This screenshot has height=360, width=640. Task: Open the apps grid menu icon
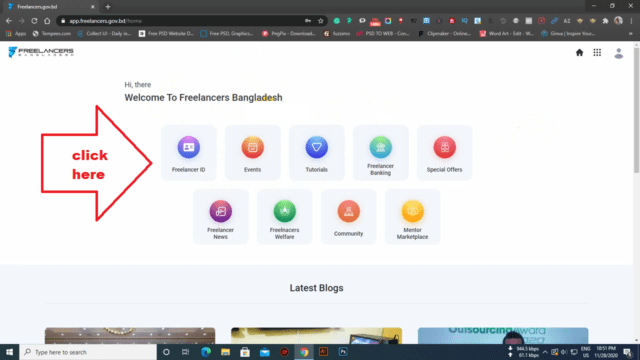pos(597,53)
